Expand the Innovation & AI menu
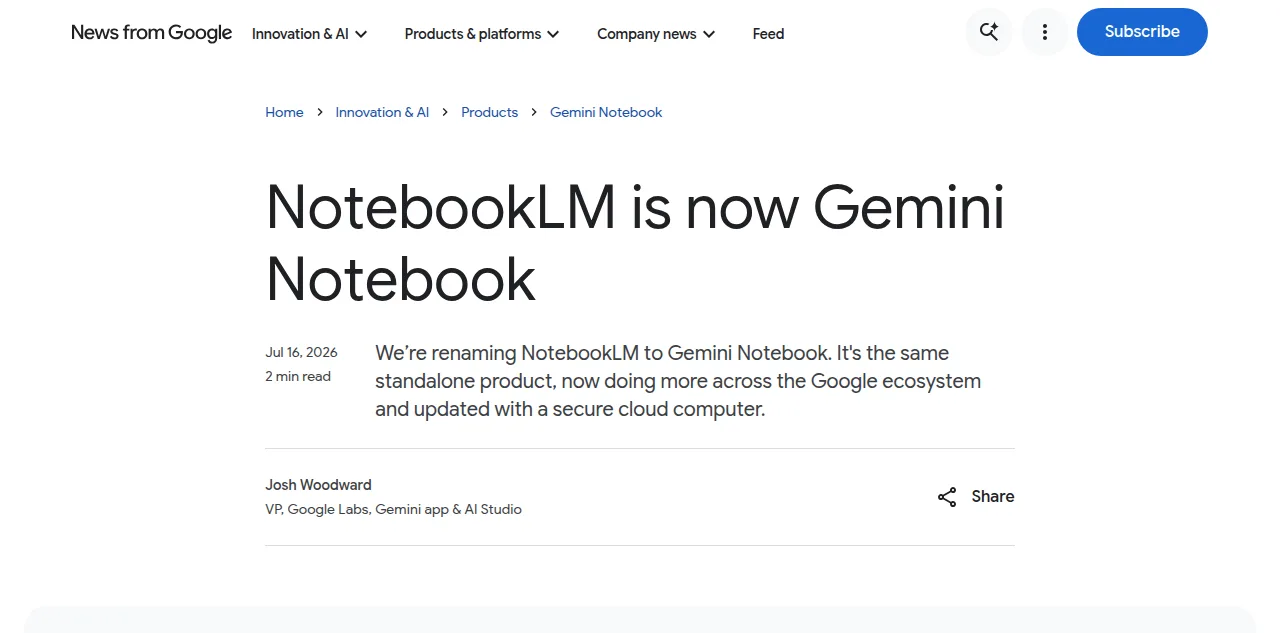 point(309,34)
